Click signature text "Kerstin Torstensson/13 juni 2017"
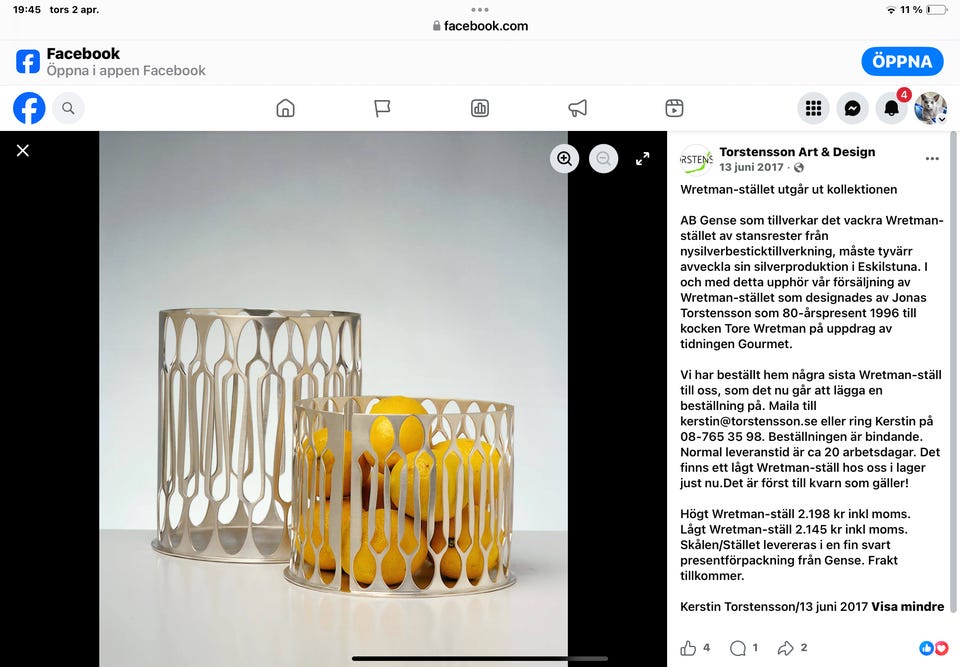The width and height of the screenshot is (960, 667). point(774,606)
